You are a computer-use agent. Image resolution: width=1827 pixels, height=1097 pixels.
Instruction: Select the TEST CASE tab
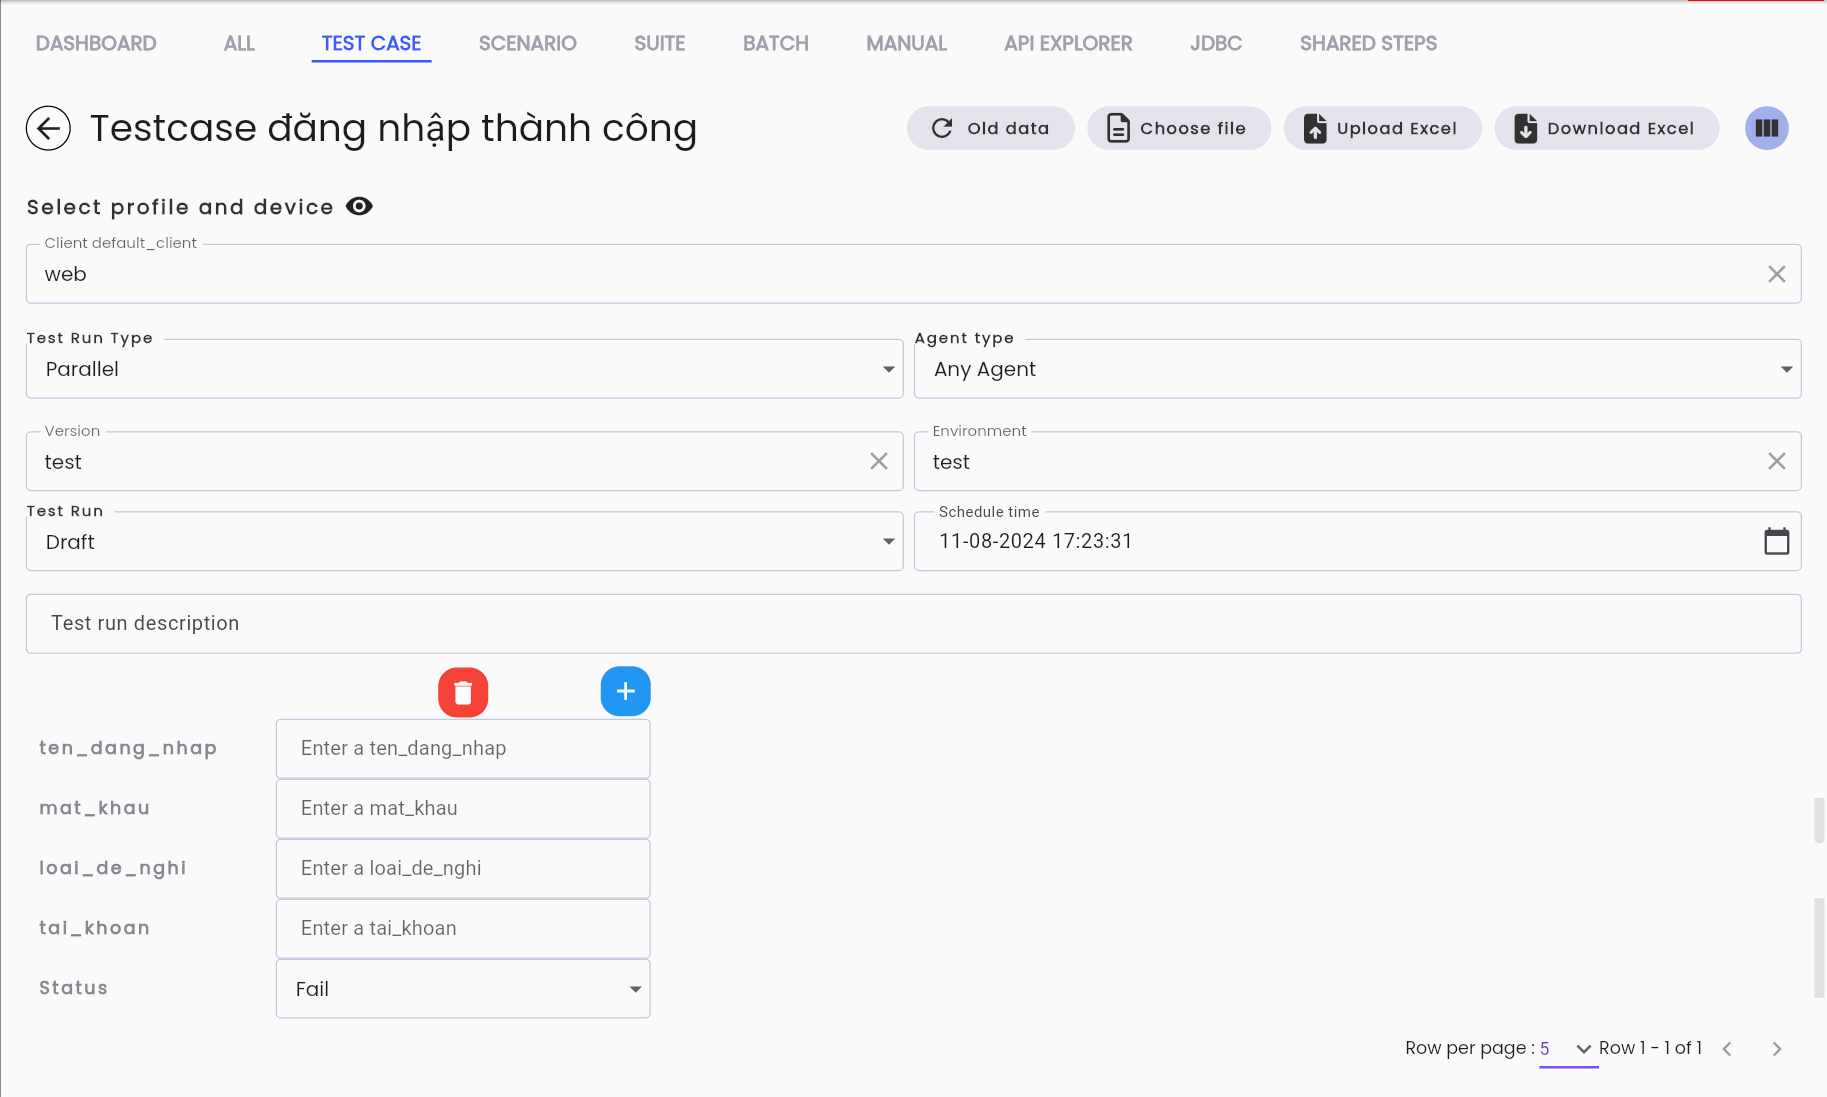coord(371,43)
